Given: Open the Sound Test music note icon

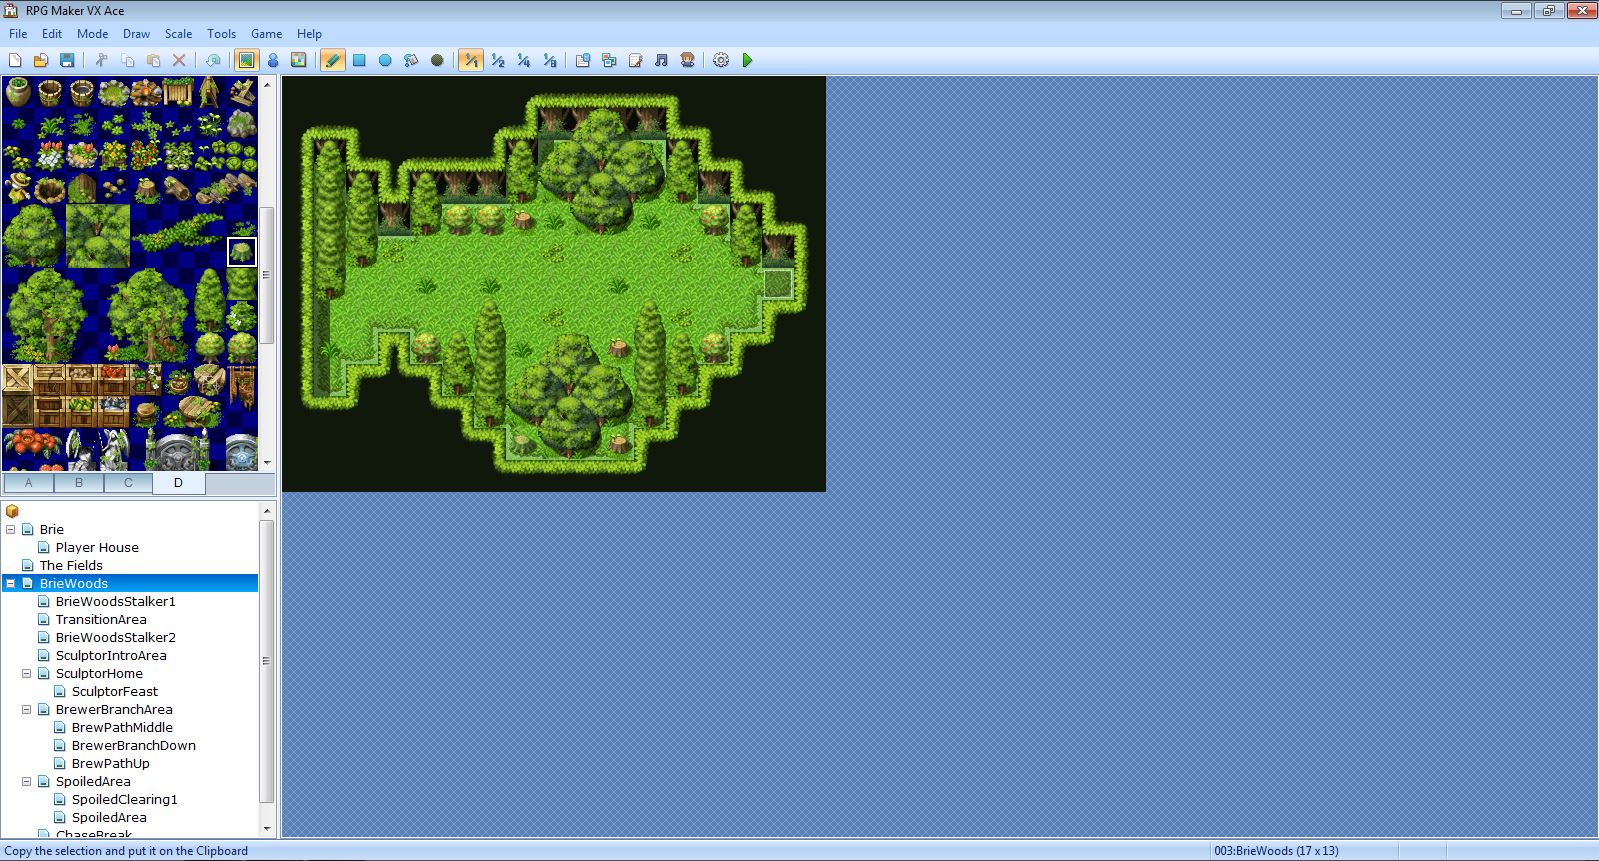Looking at the screenshot, I should click(x=661, y=60).
